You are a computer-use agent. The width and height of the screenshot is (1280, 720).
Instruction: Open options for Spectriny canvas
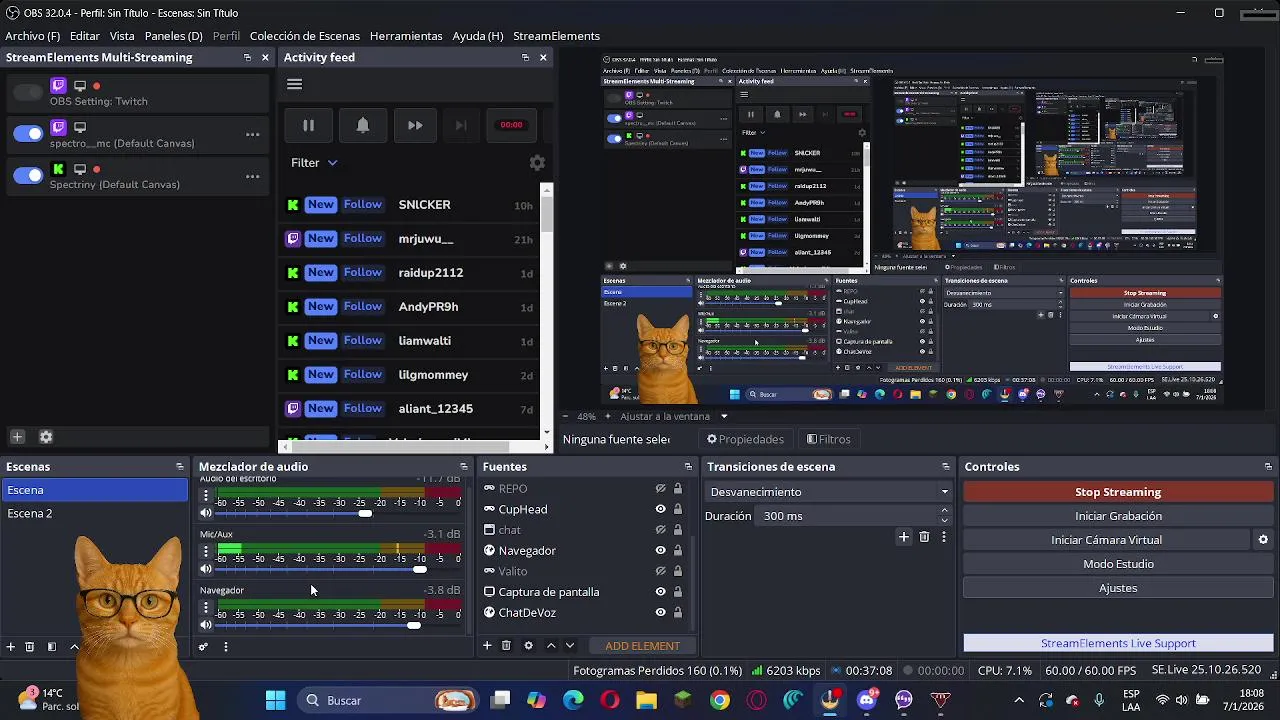click(252, 177)
